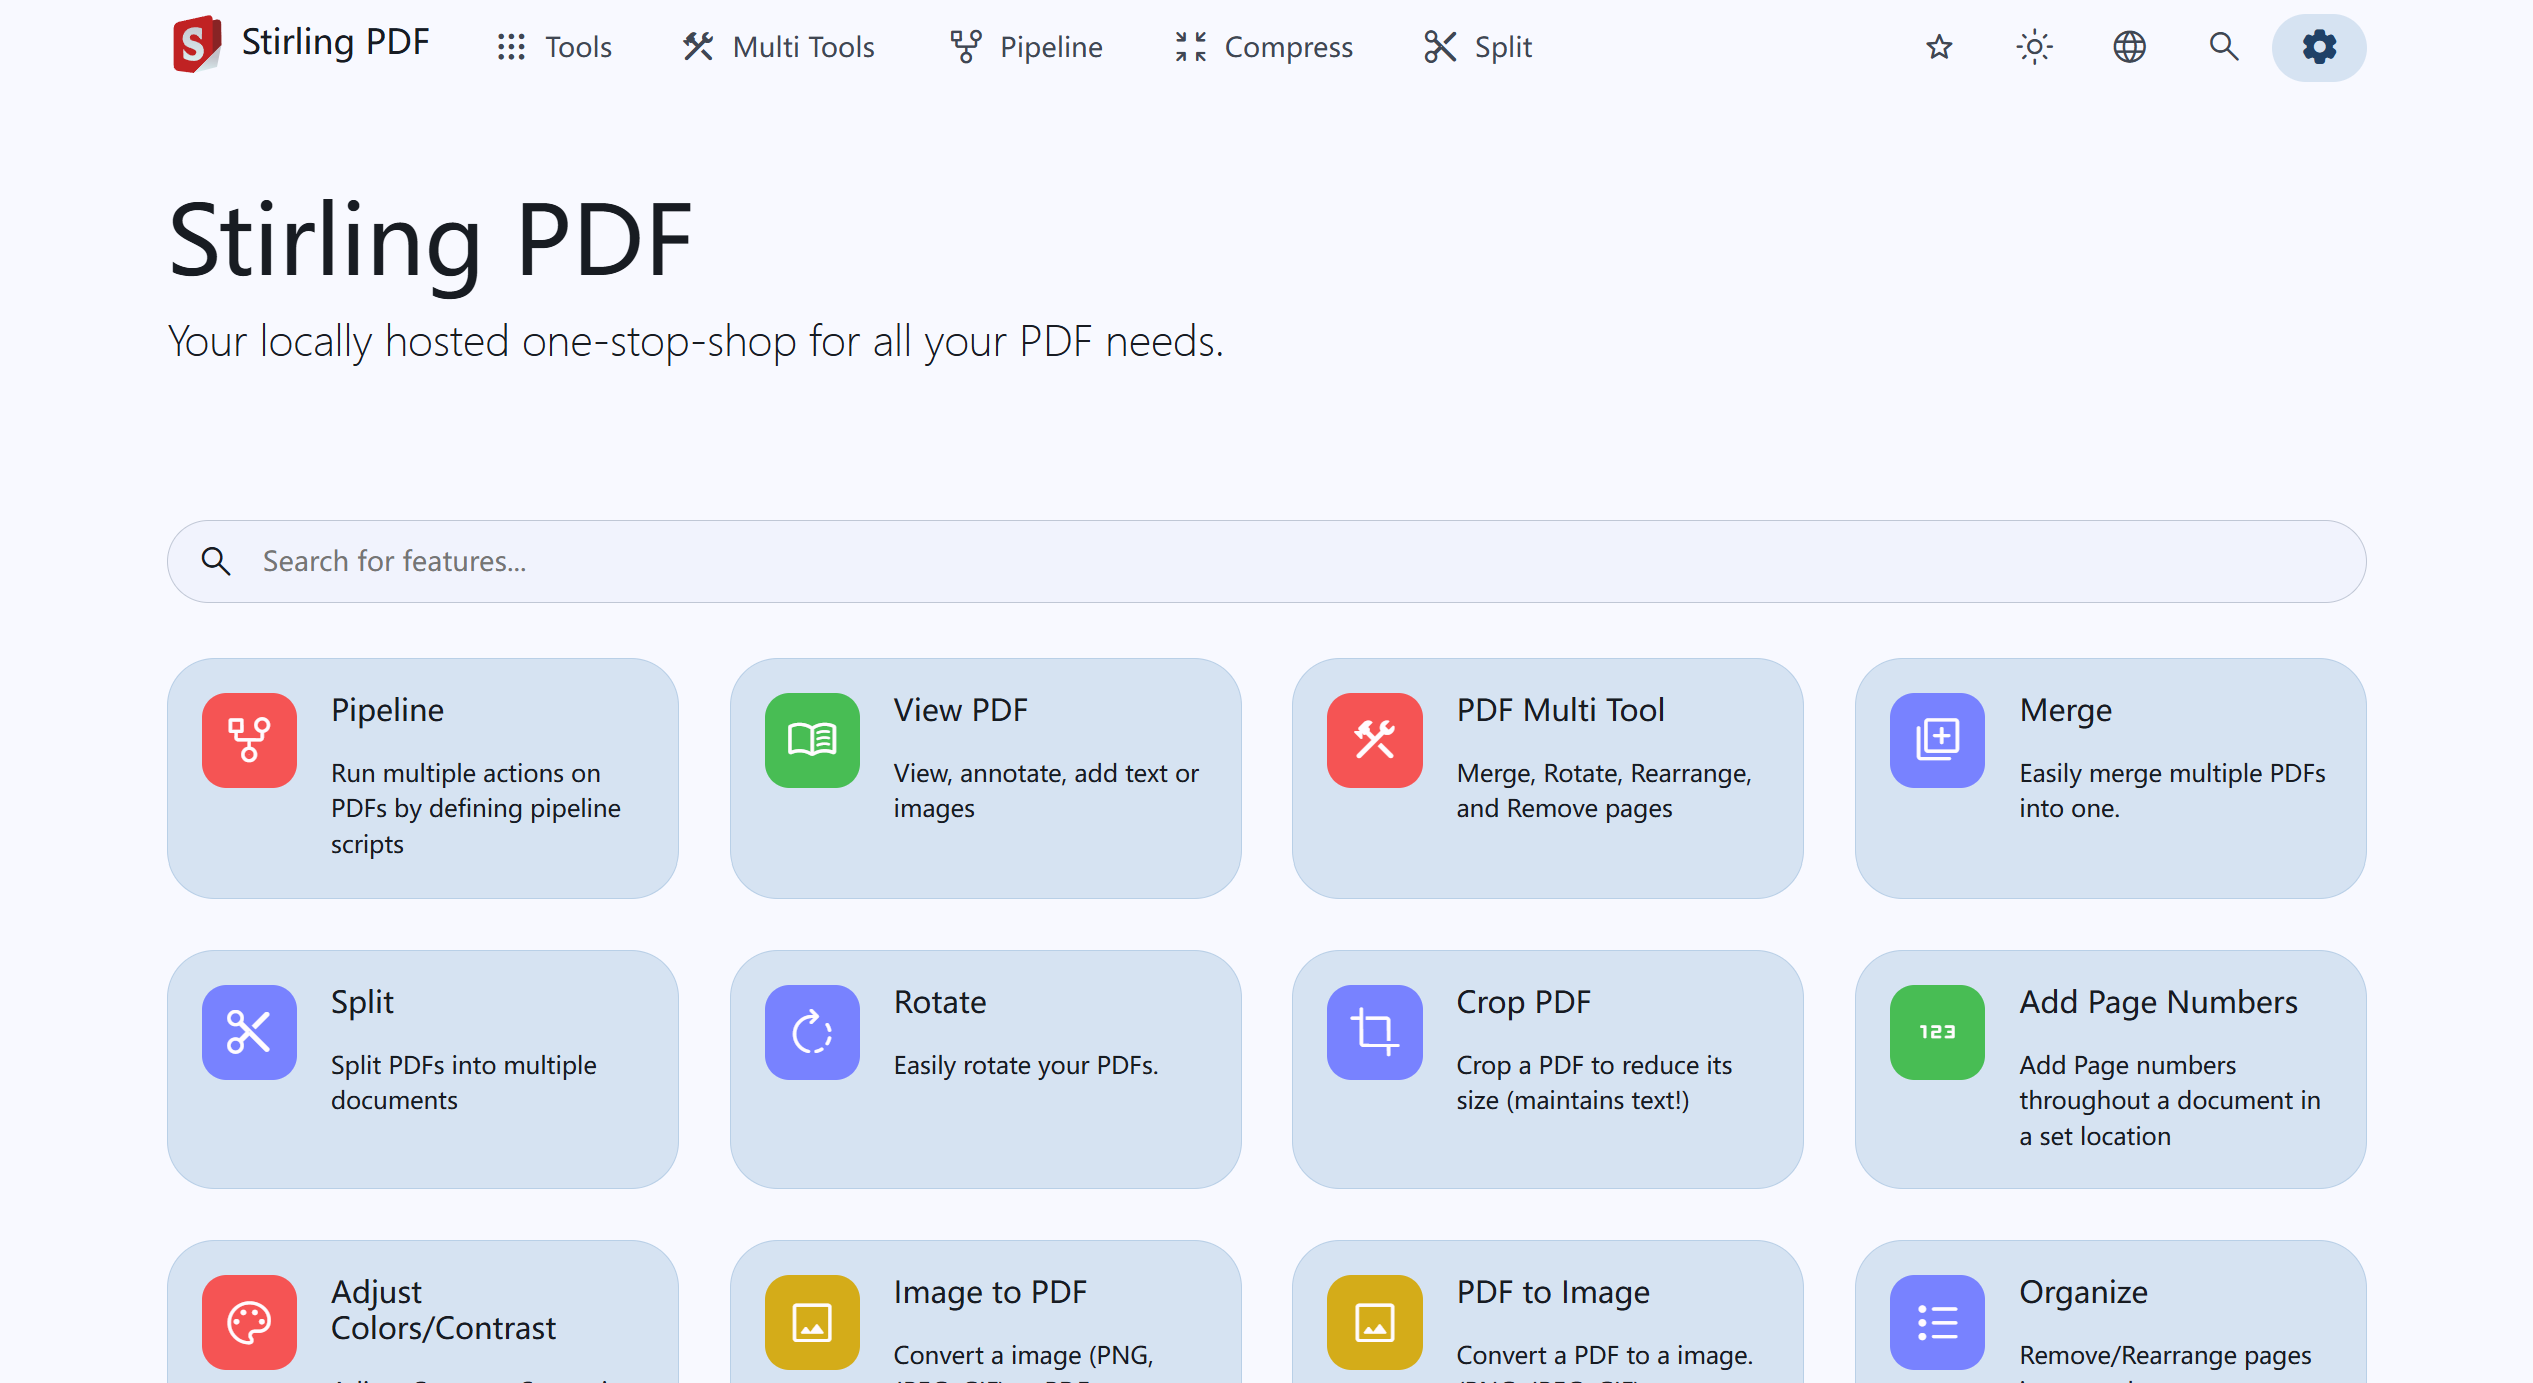This screenshot has height=1383, width=2533.
Task: Click the yellow Image to PDF icon
Action: tap(812, 1322)
